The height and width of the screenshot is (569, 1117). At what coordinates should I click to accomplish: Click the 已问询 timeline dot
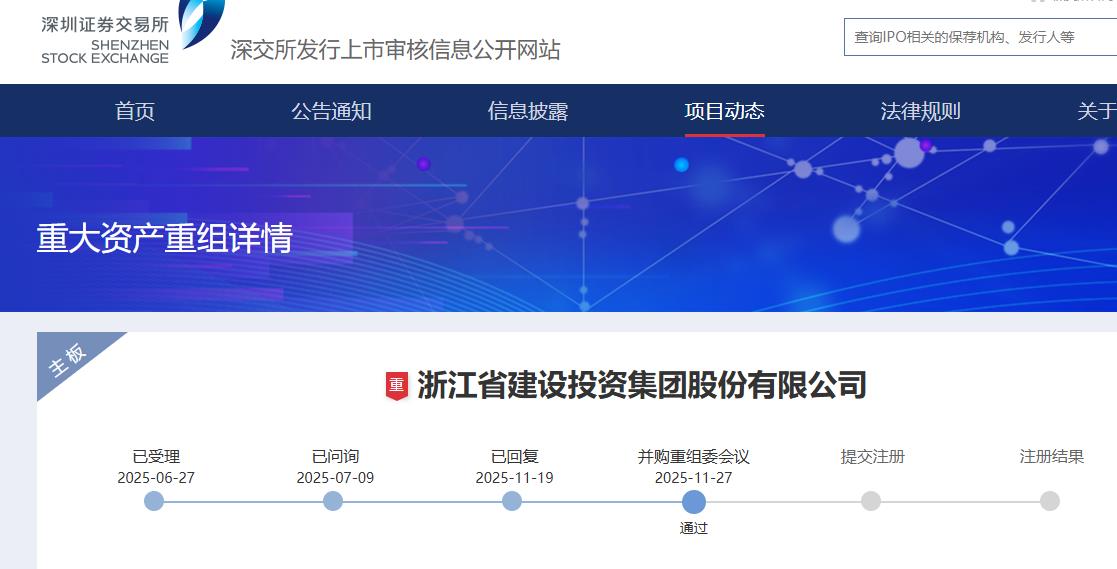[333, 501]
